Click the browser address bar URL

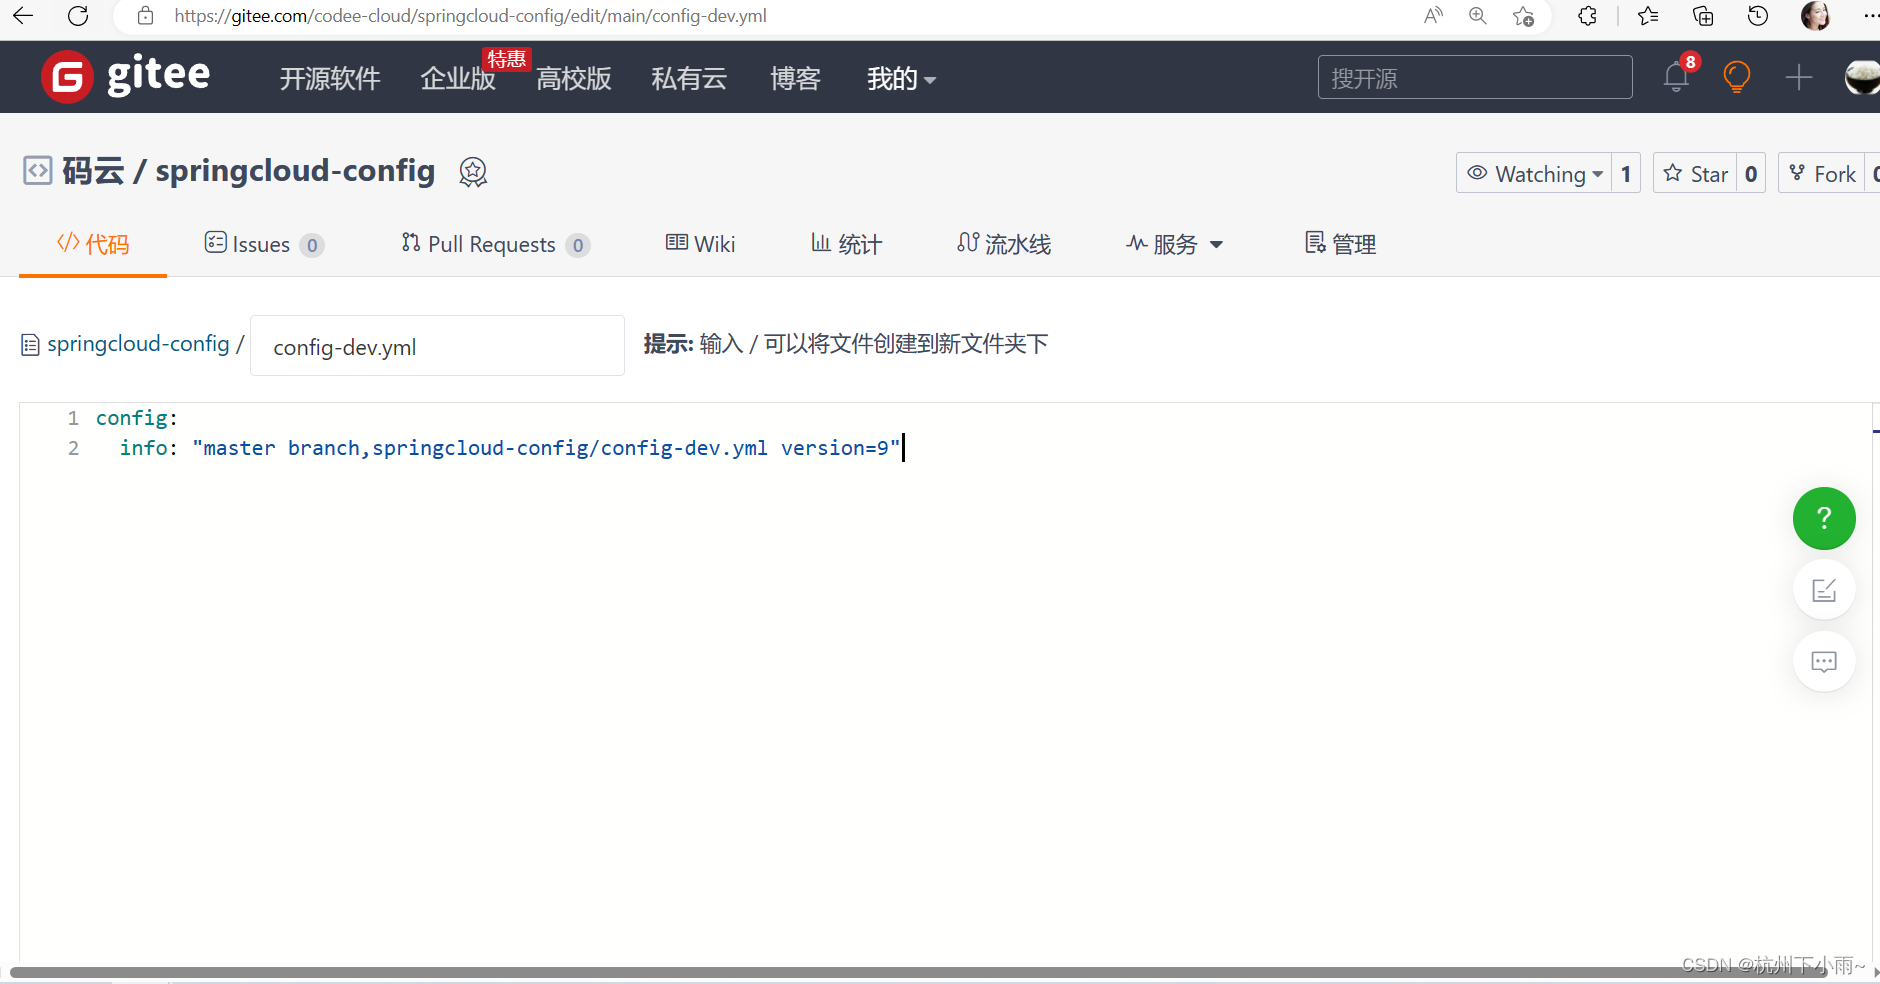(x=470, y=16)
